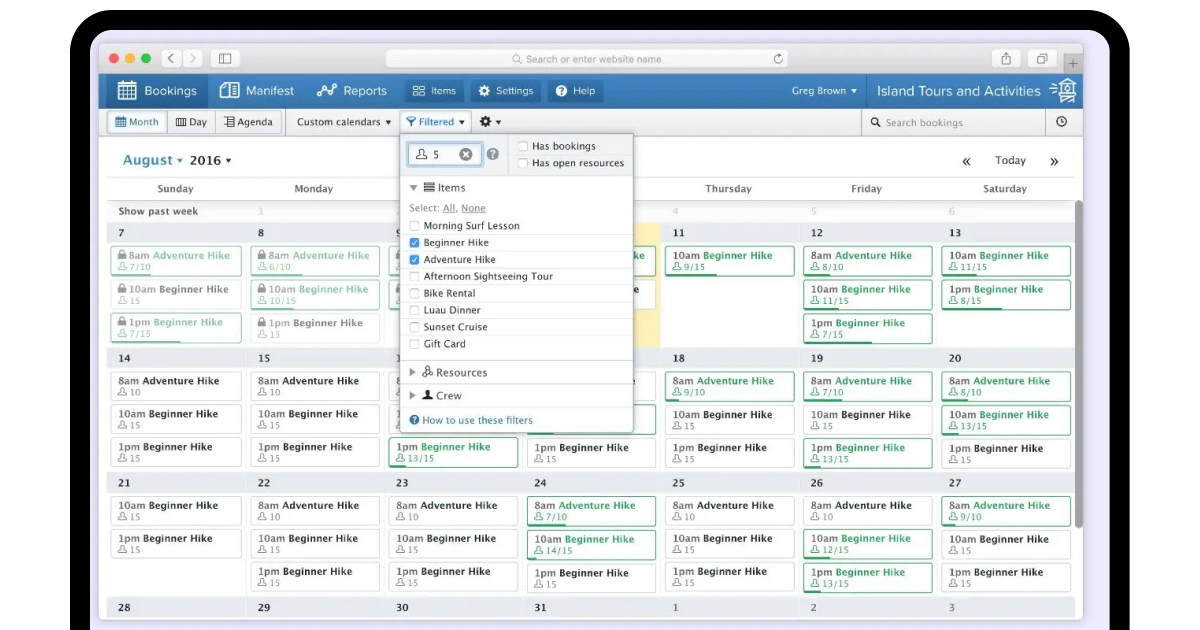
Task: Enable the Has open resources checkbox
Action: tap(523, 163)
